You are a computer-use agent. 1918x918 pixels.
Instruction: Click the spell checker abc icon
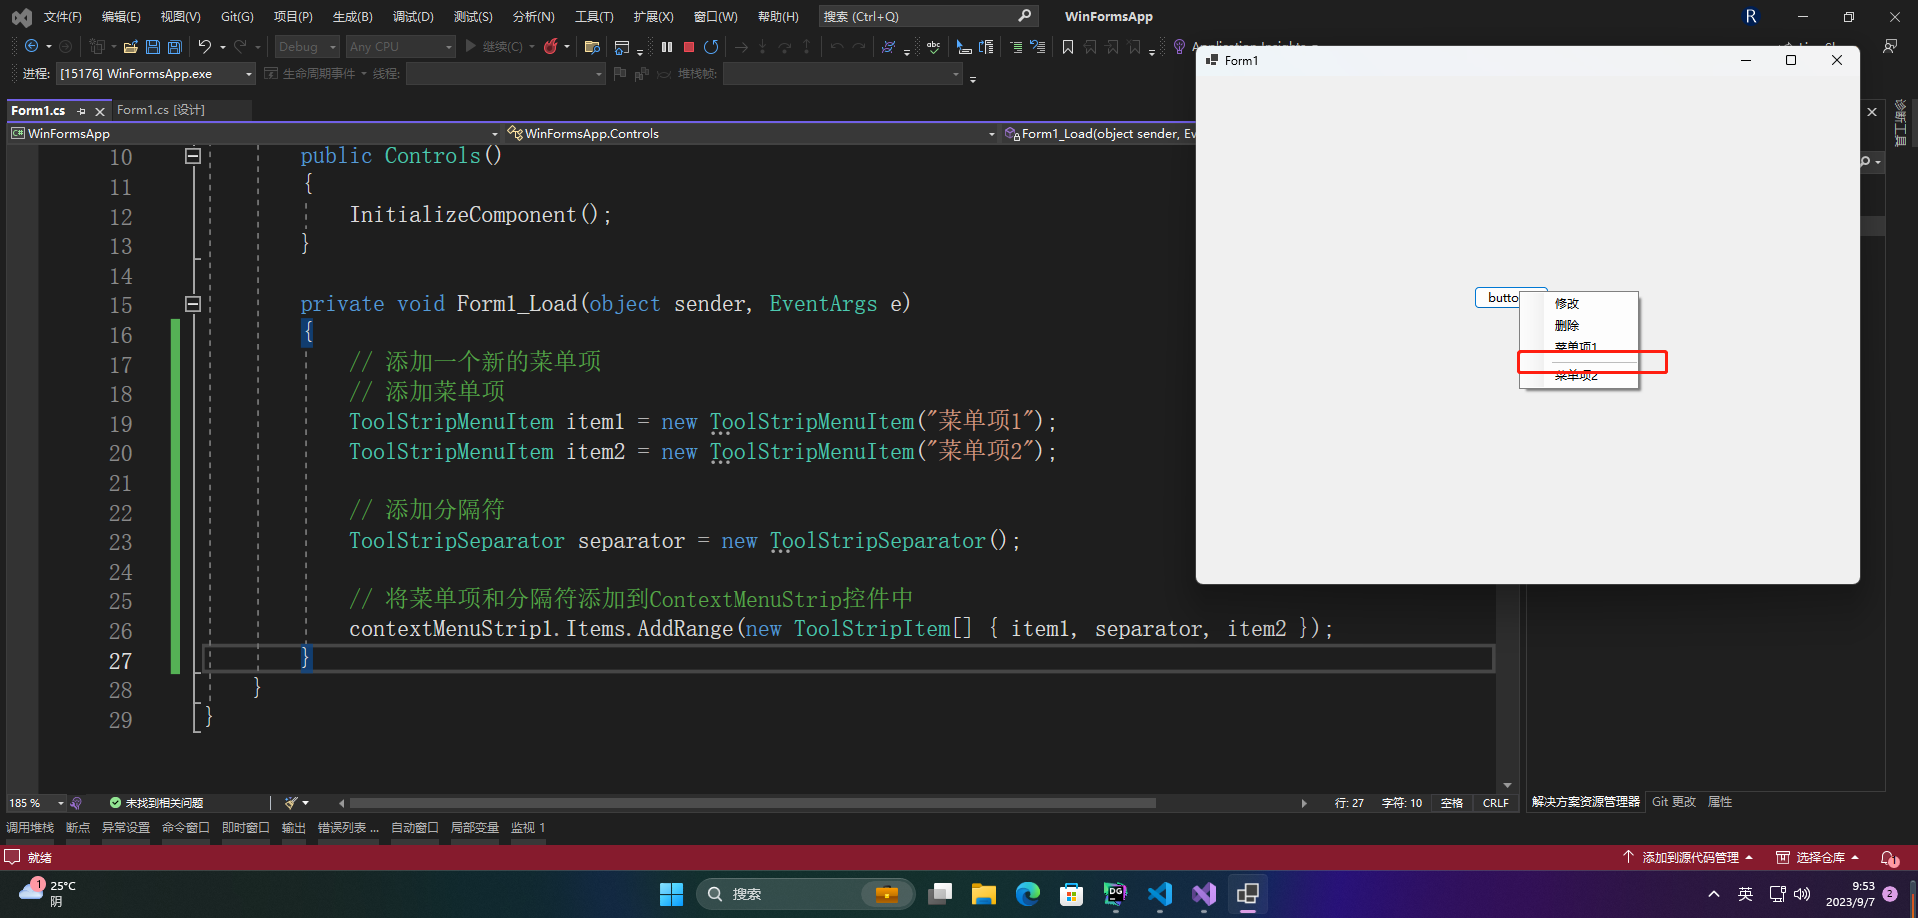(933, 46)
